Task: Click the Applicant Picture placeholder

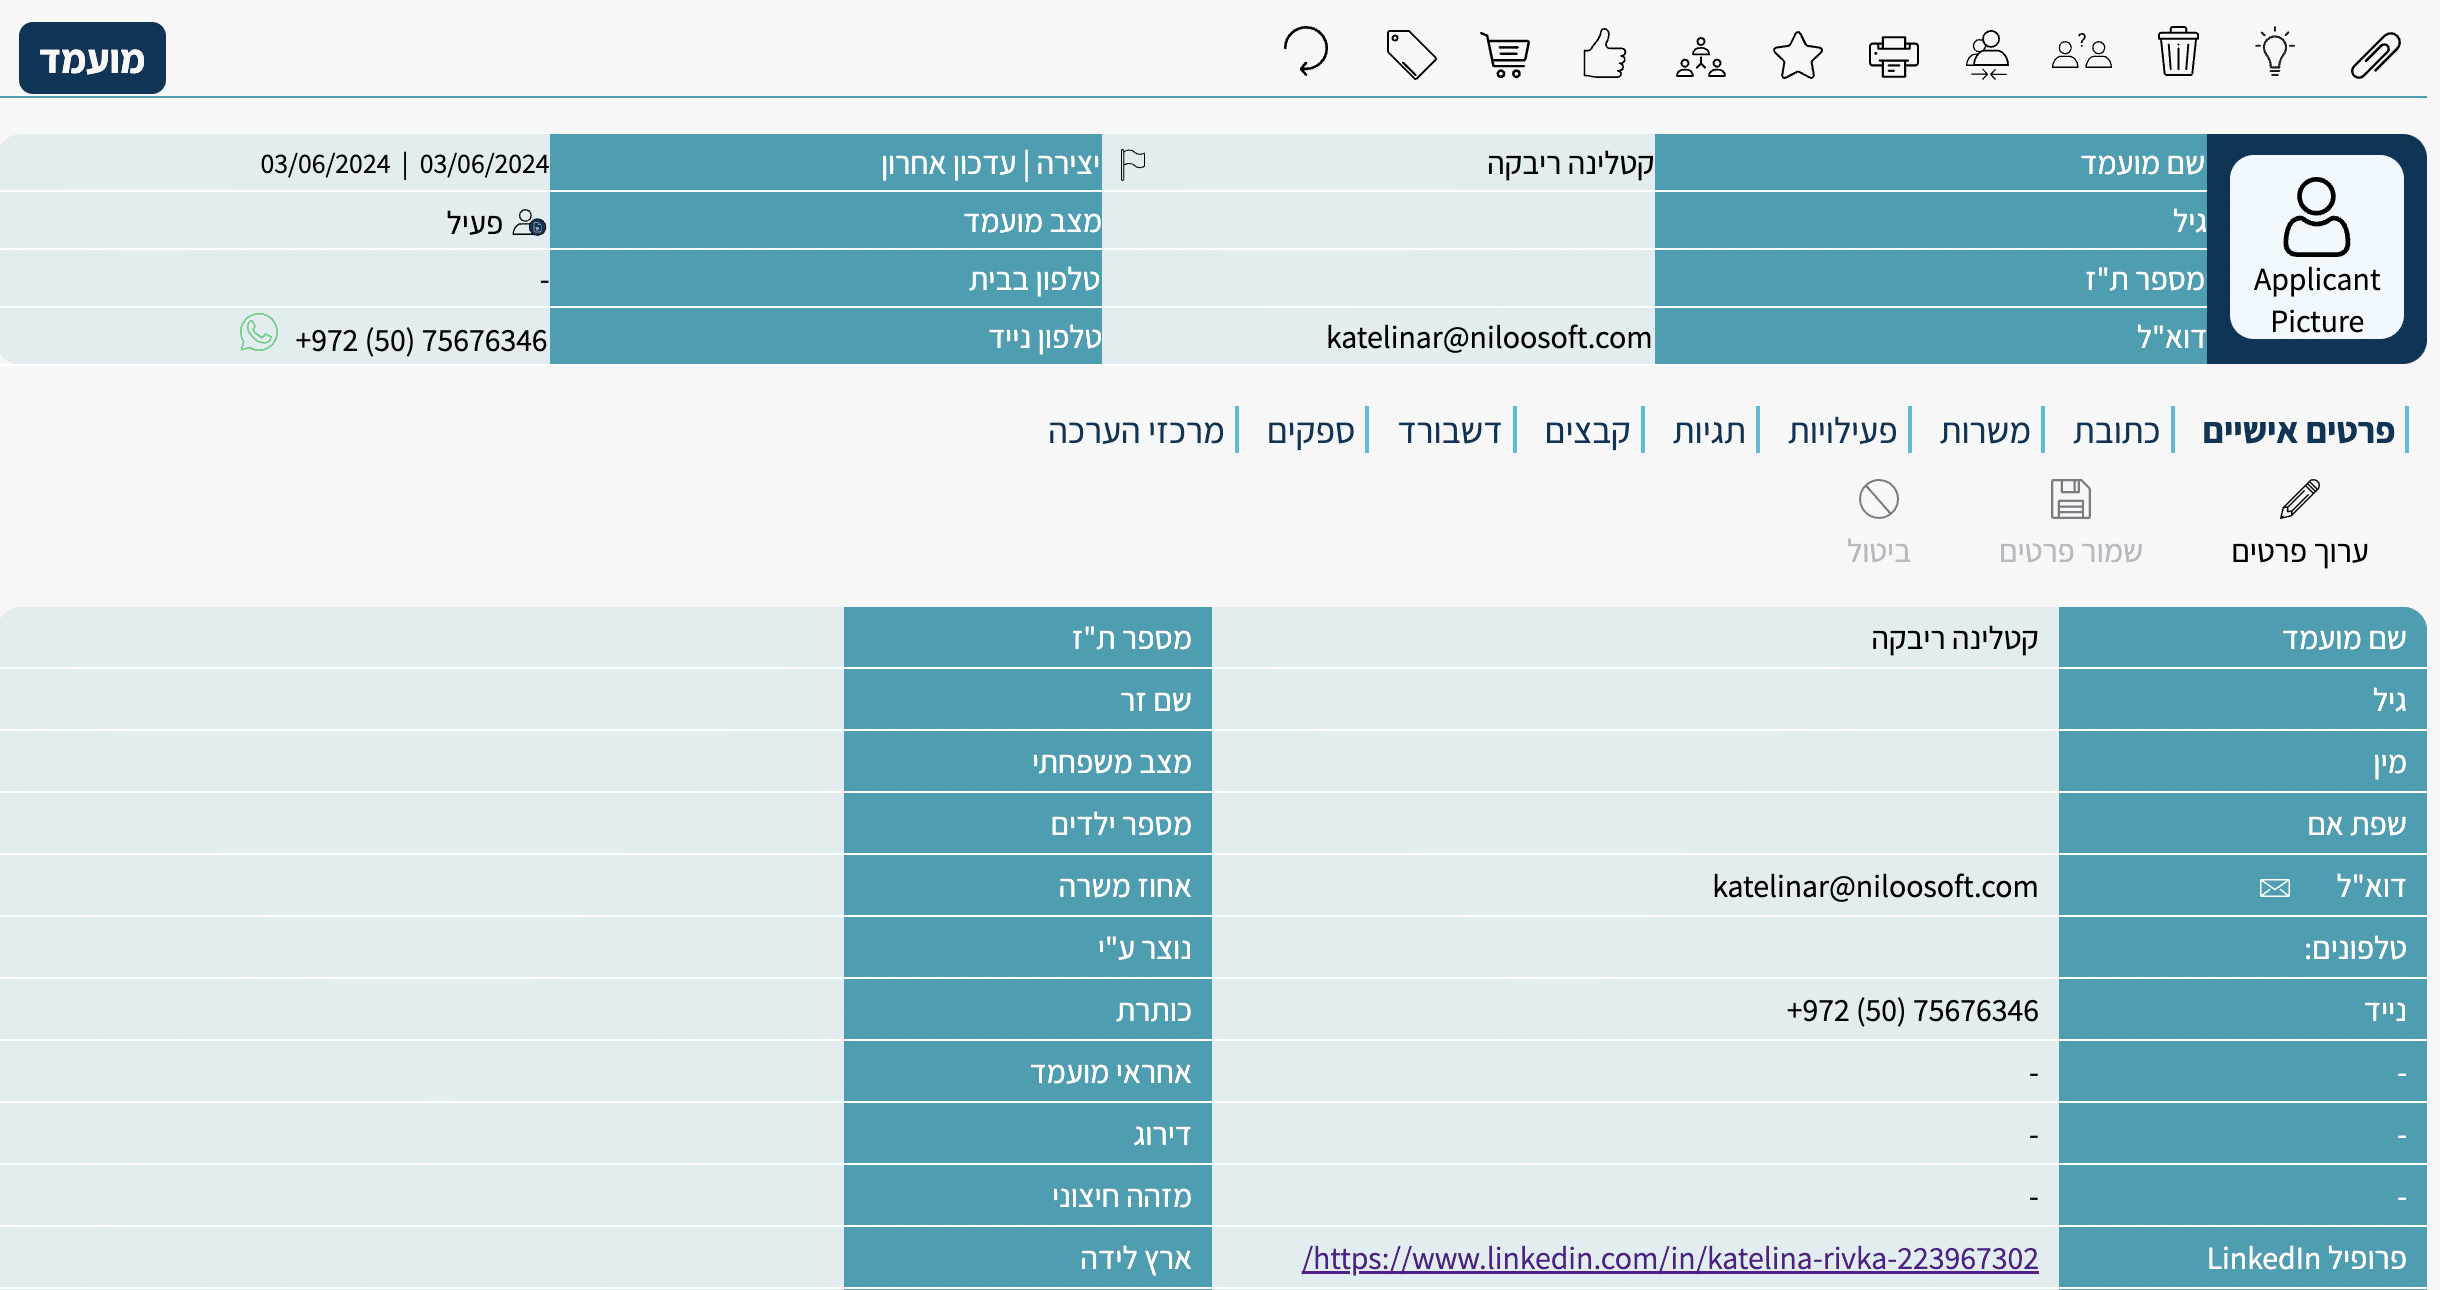Action: coord(2316,248)
